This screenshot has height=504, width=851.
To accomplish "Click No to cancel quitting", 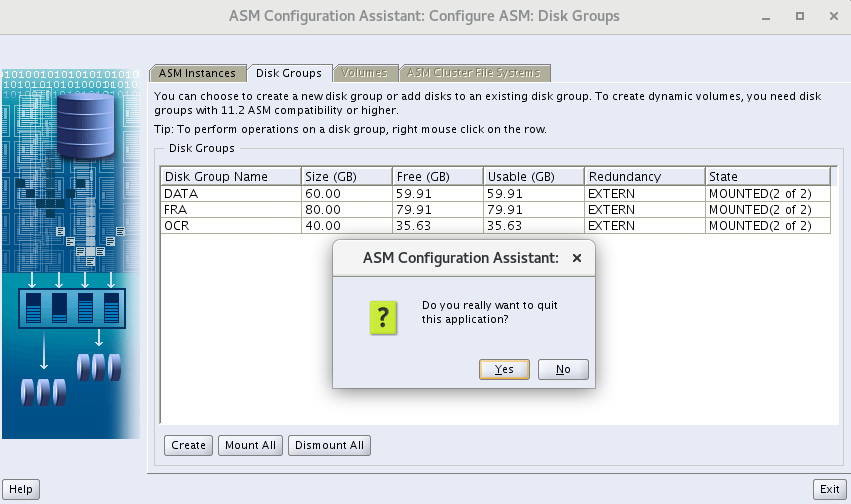I will (563, 369).
